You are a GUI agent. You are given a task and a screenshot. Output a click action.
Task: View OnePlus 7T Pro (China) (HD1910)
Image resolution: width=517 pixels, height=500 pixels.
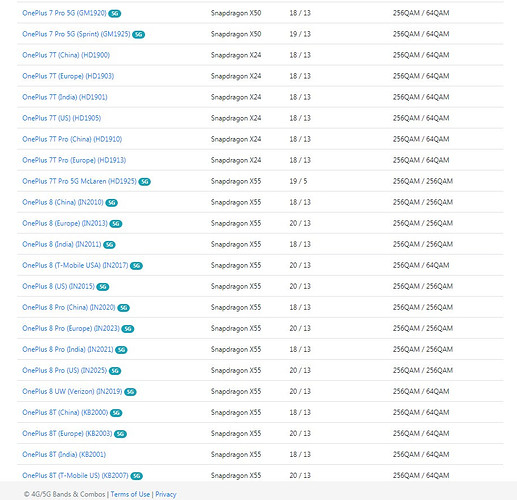coord(72,139)
